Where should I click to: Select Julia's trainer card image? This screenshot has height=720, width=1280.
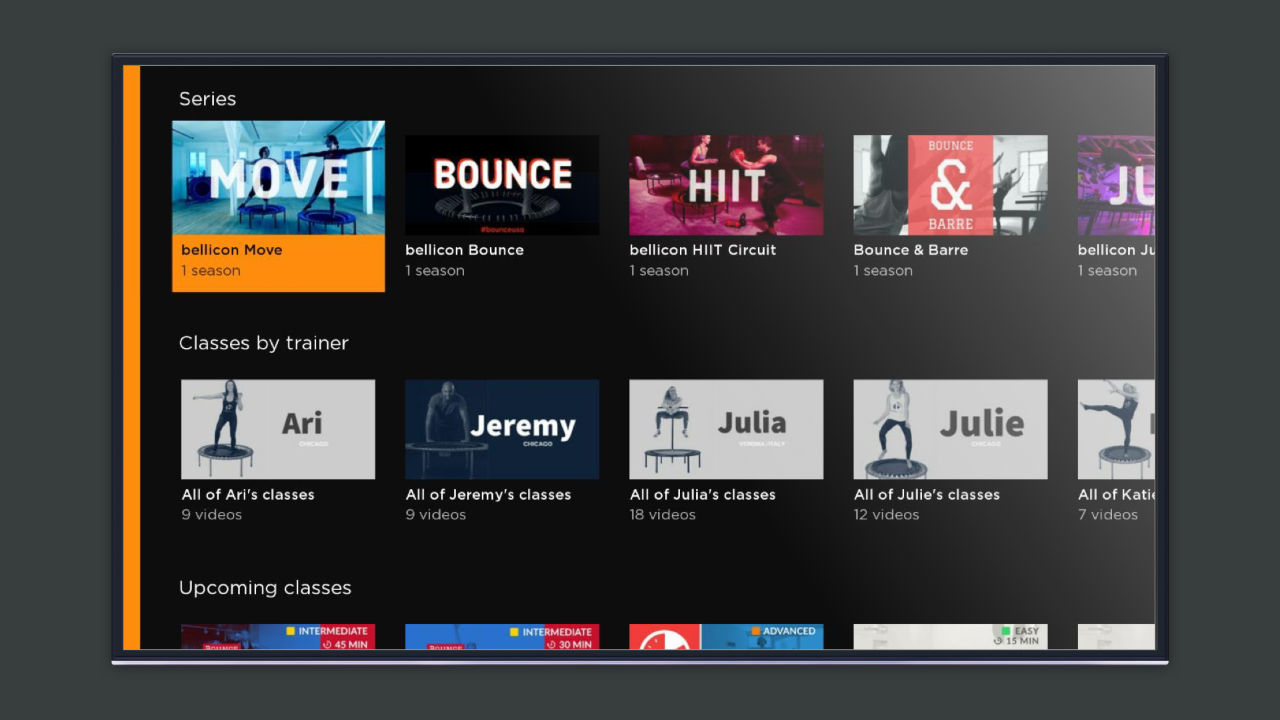(x=726, y=429)
